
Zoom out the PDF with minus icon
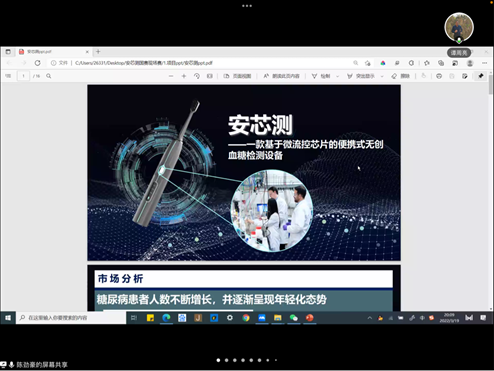pyautogui.click(x=171, y=76)
